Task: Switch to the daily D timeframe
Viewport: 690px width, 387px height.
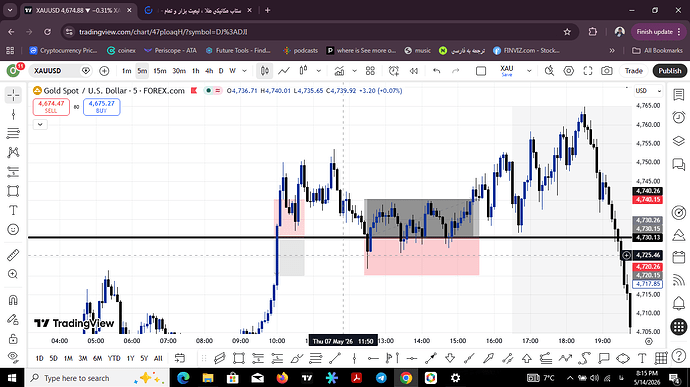Action: click(221, 71)
